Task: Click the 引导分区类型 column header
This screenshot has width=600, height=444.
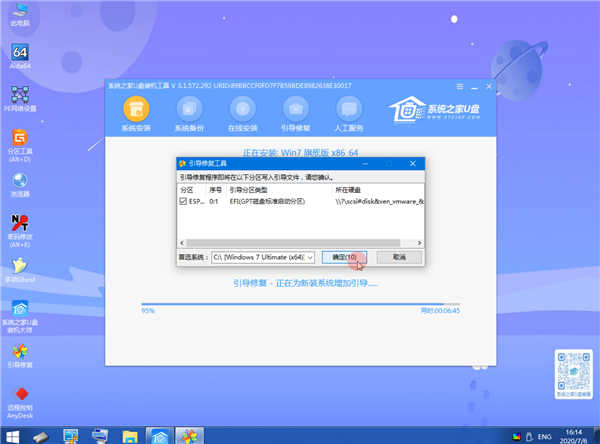Action: [248, 190]
